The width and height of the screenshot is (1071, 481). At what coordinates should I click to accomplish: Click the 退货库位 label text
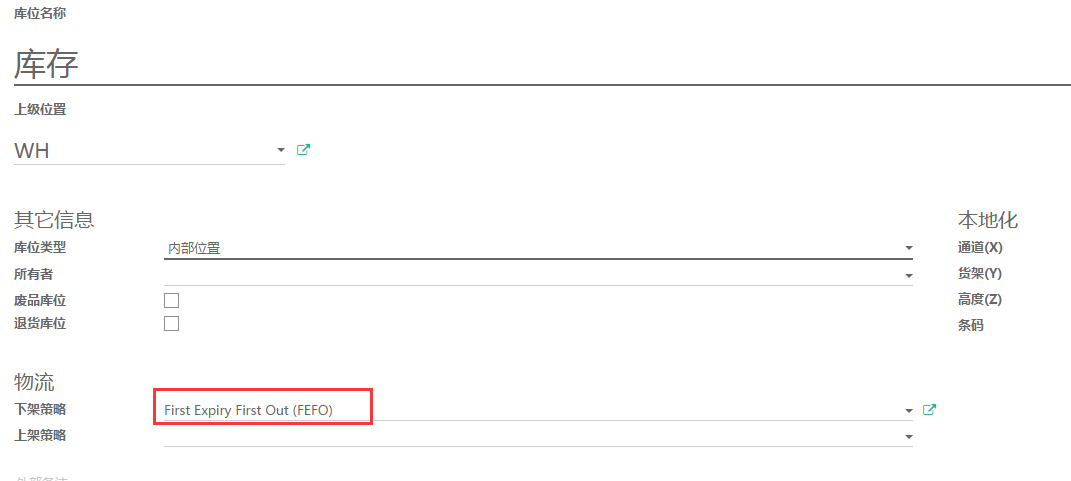click(40, 324)
